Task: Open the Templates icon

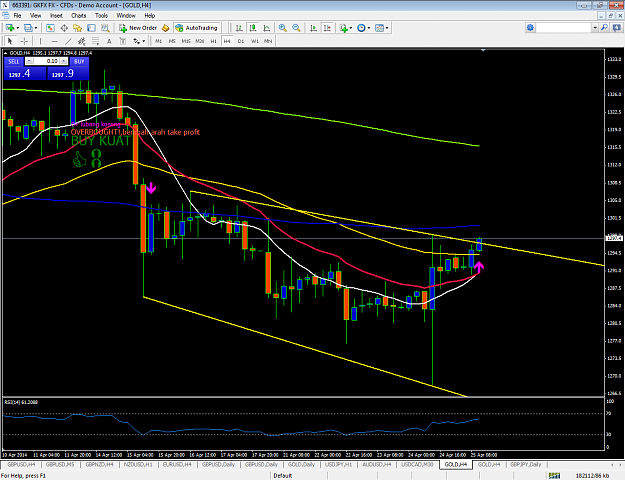Action: (379, 28)
